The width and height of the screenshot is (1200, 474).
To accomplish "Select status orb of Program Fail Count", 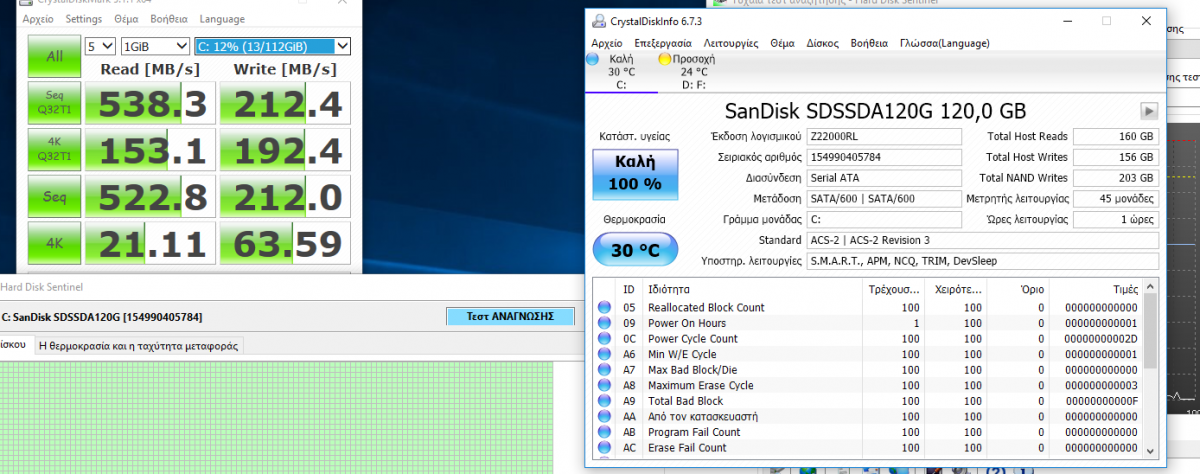I will (x=604, y=432).
